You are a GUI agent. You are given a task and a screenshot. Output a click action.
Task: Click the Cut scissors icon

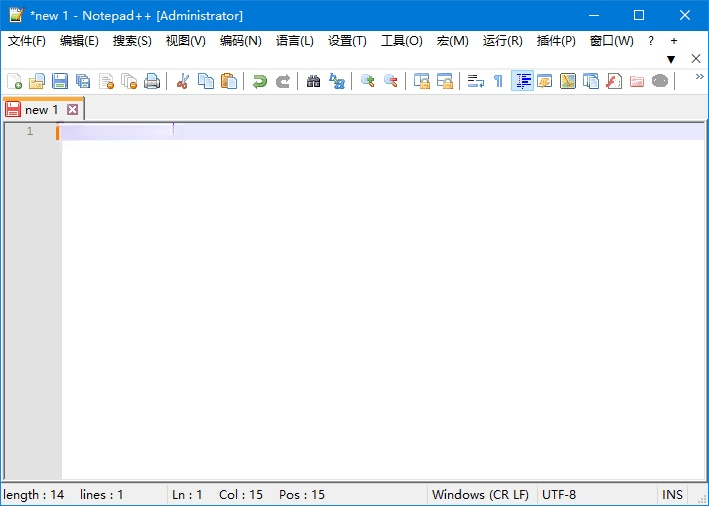[182, 81]
